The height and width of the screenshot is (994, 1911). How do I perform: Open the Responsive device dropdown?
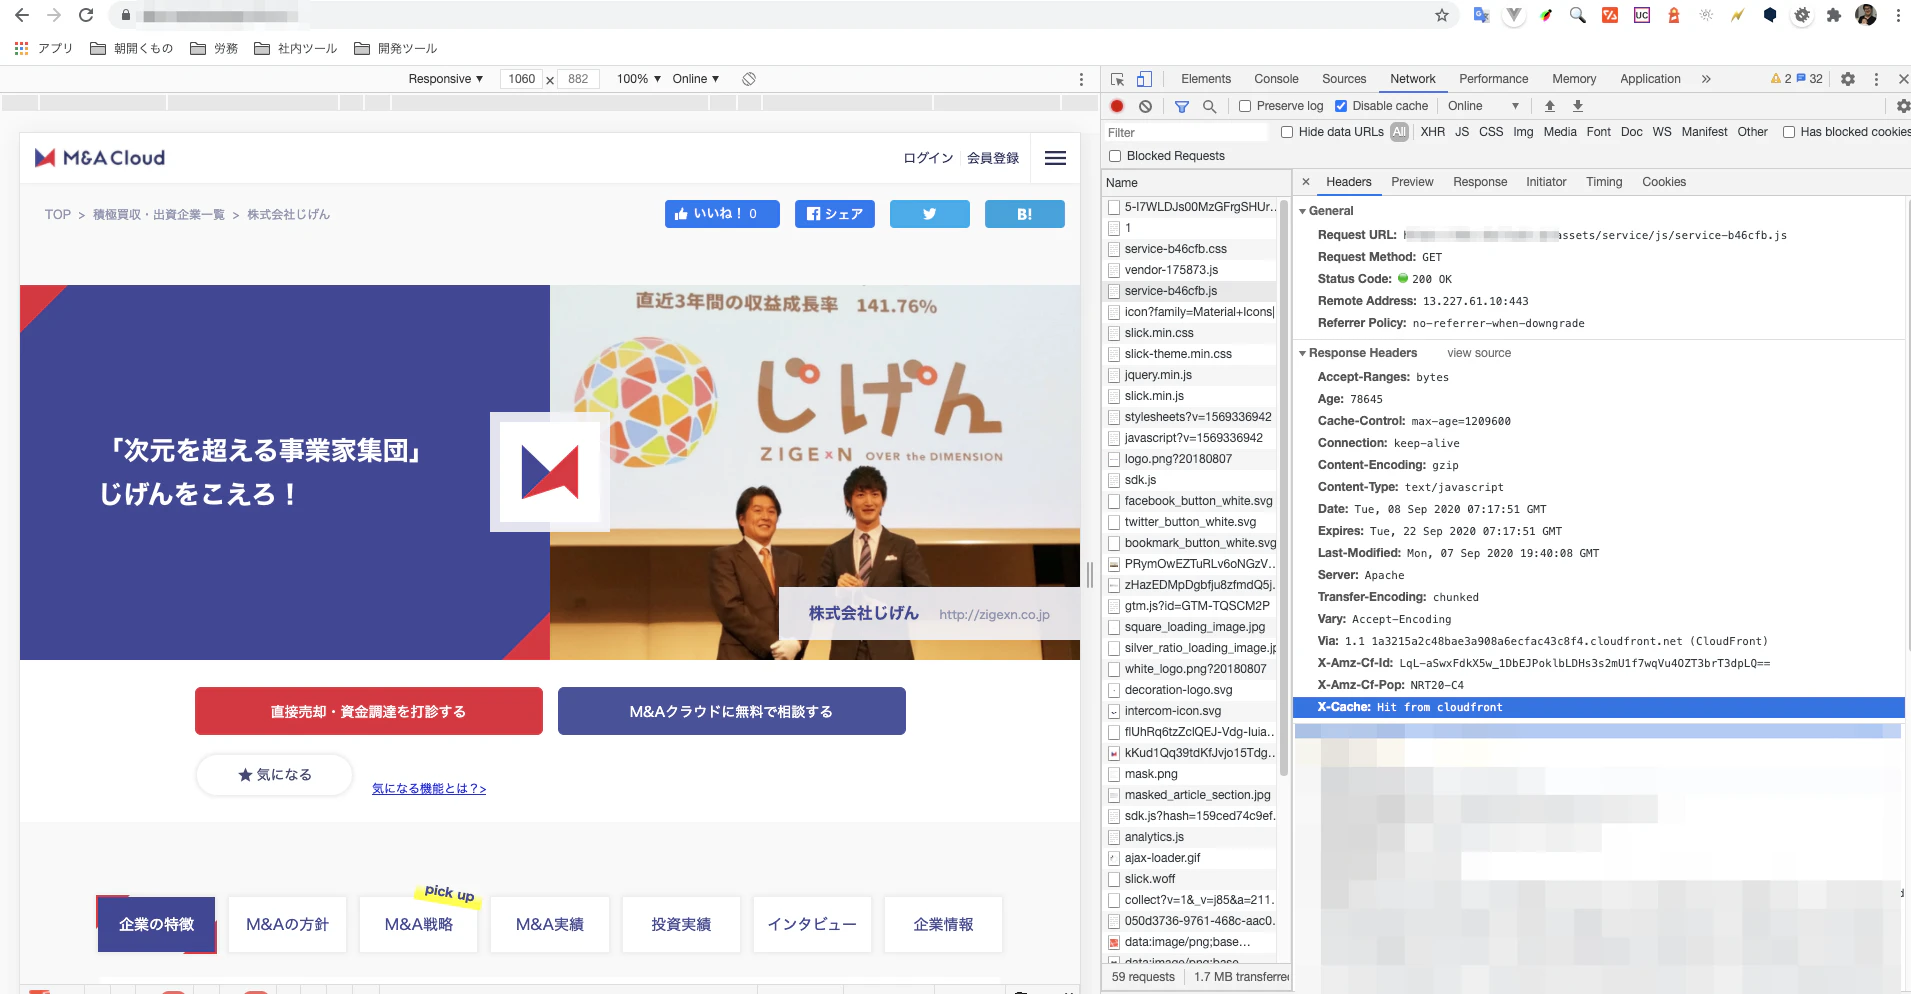(446, 79)
